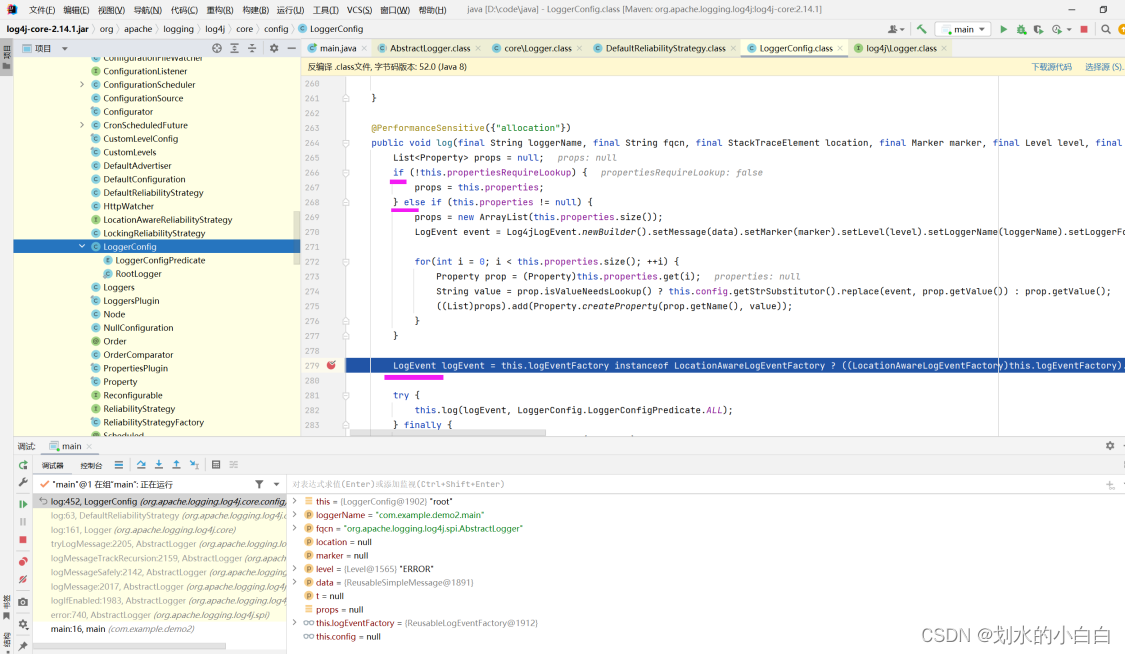Screen dimensions: 1125x654
Task: Click Run to Cursor debugger icon
Action: click(x=194, y=465)
